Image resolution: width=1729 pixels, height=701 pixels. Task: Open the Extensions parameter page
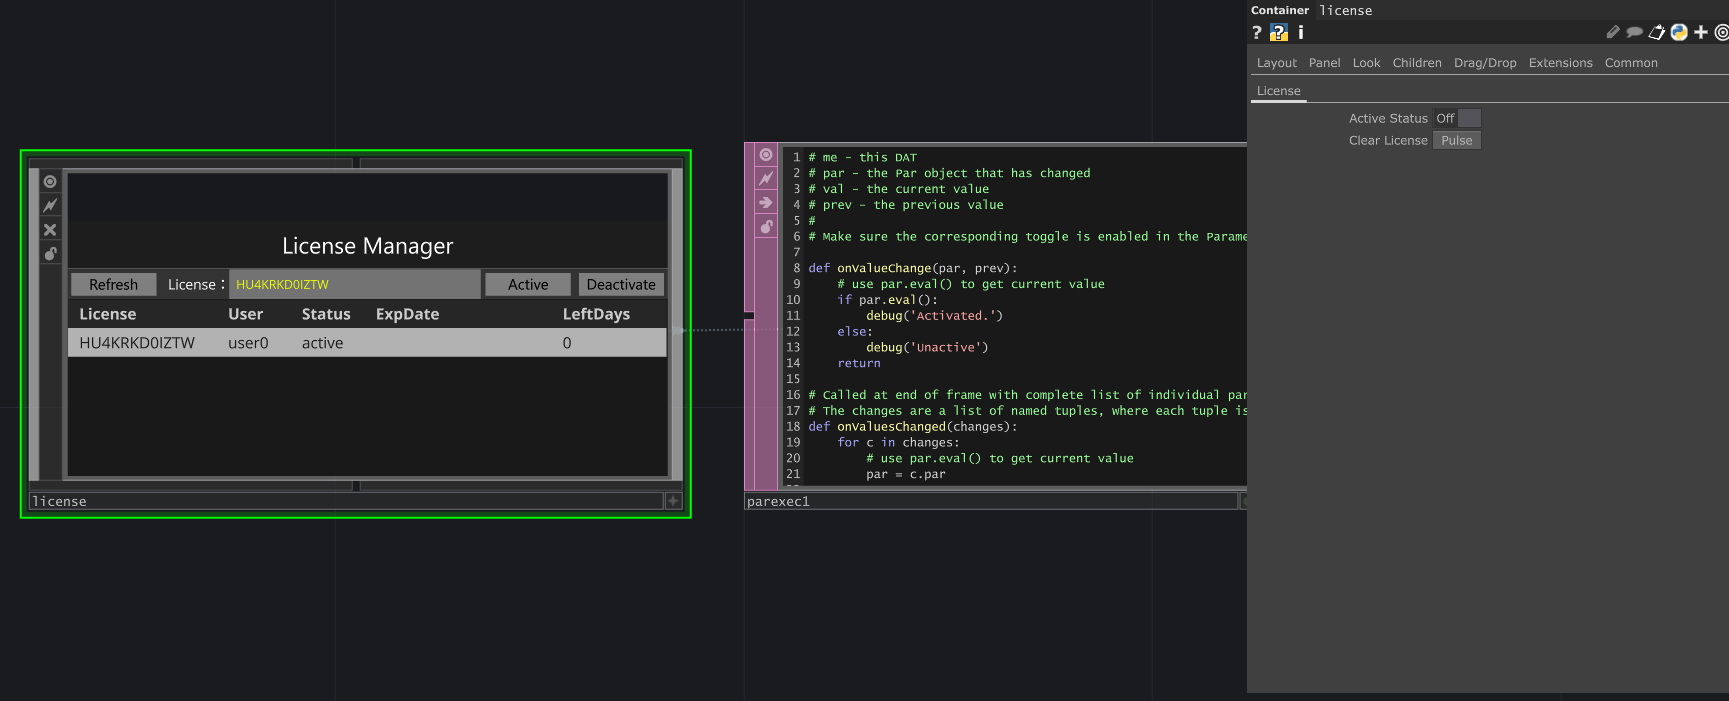pos(1560,63)
